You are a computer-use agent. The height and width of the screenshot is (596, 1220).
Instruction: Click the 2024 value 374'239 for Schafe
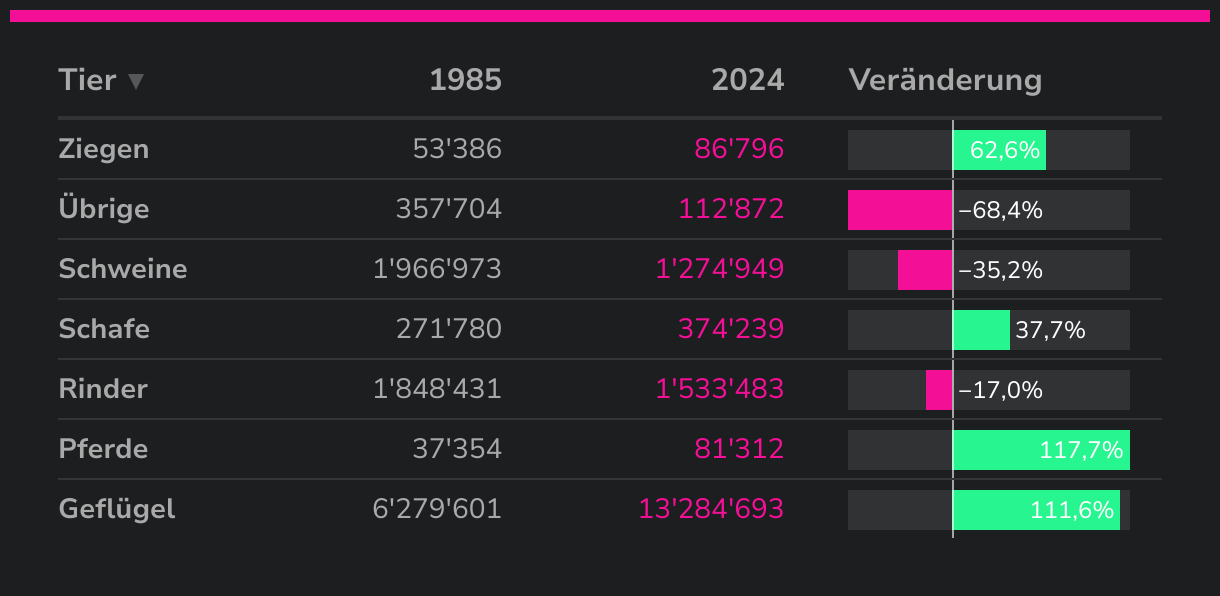(731, 329)
